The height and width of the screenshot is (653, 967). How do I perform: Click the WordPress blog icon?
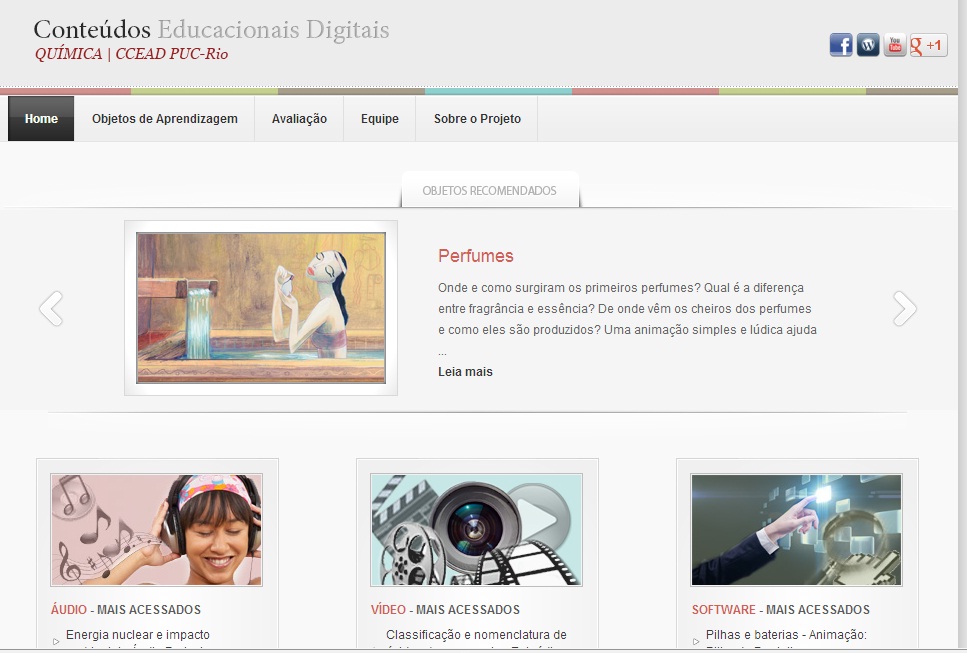[x=868, y=45]
